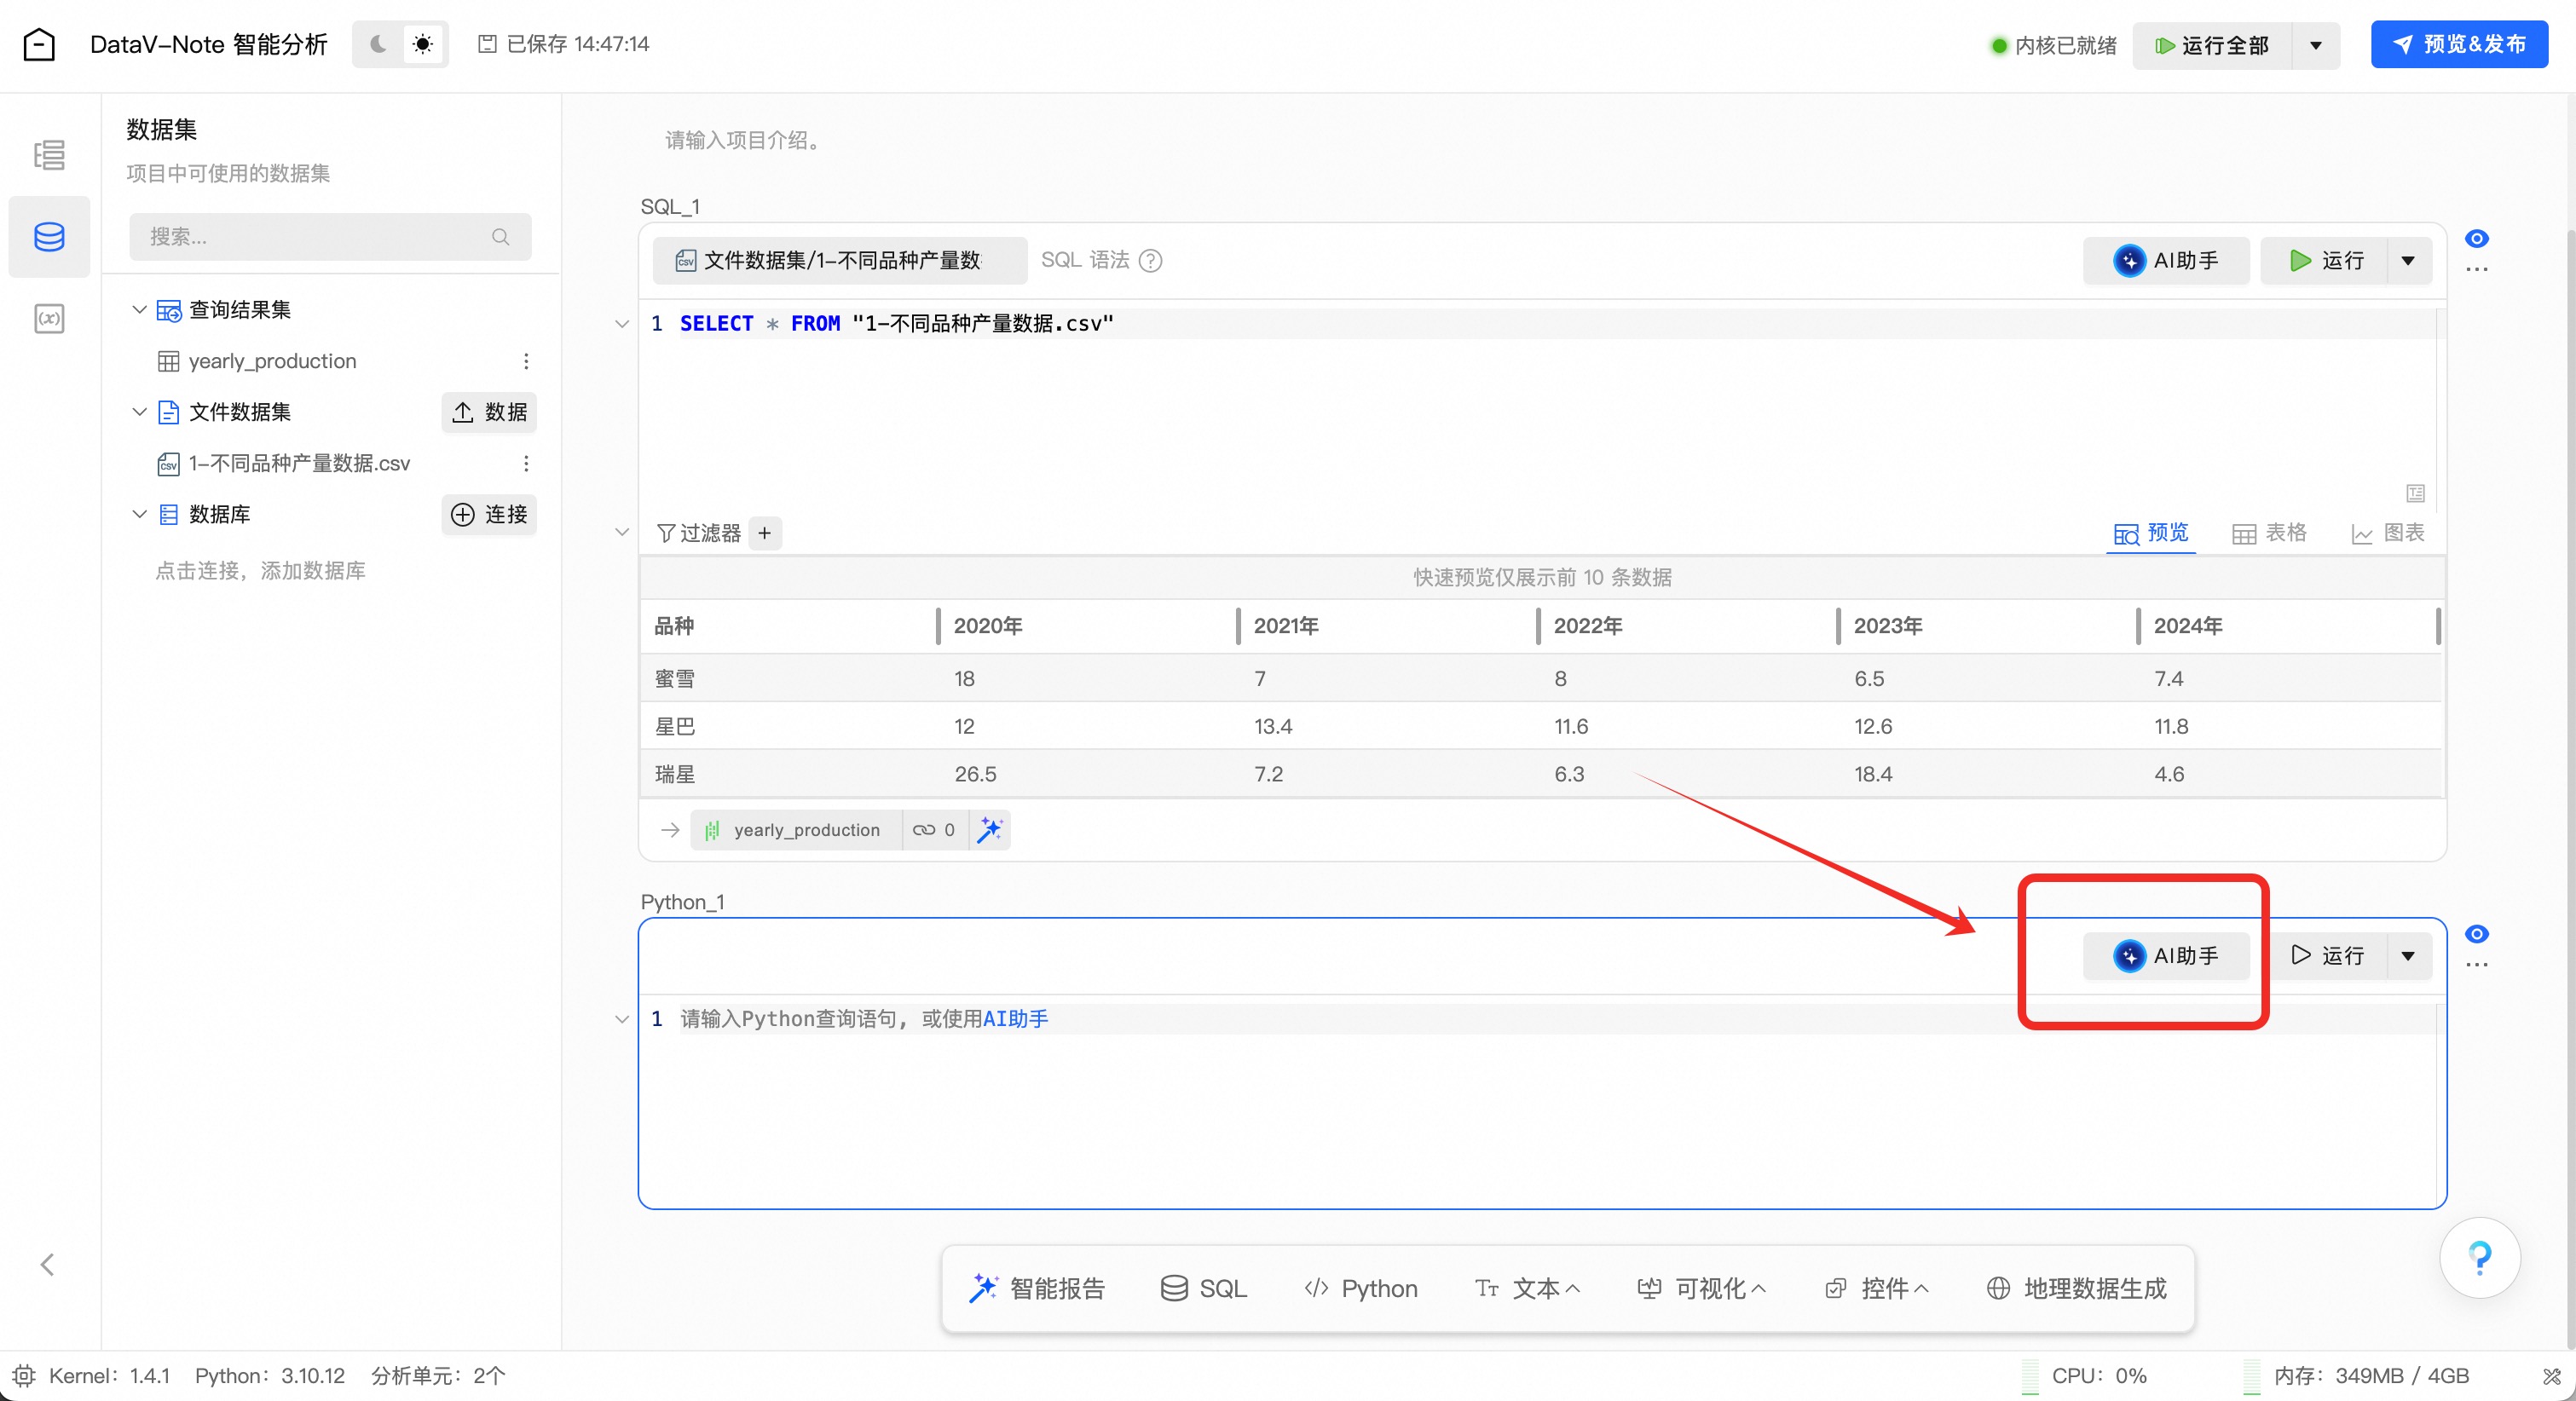Viewport: 2576px width, 1401px height.
Task: Click the SQL syntax help icon
Action: (x=1151, y=261)
